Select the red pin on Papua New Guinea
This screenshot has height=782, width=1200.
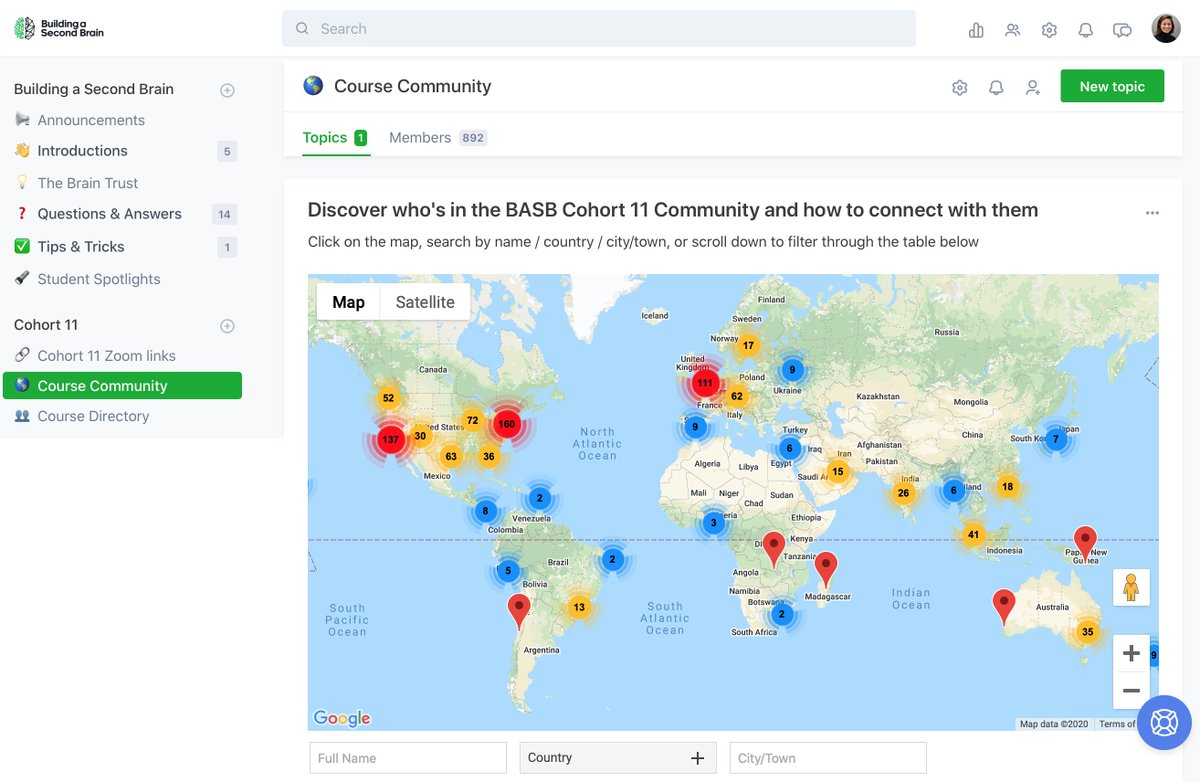[x=1085, y=543]
